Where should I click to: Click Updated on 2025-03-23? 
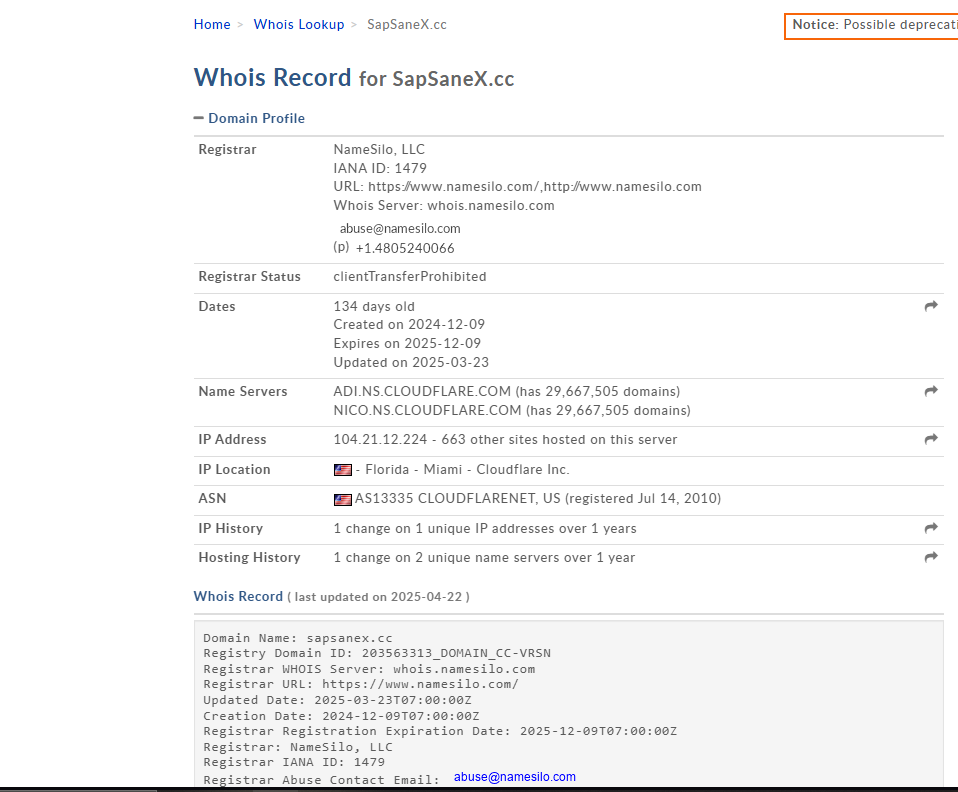411,362
